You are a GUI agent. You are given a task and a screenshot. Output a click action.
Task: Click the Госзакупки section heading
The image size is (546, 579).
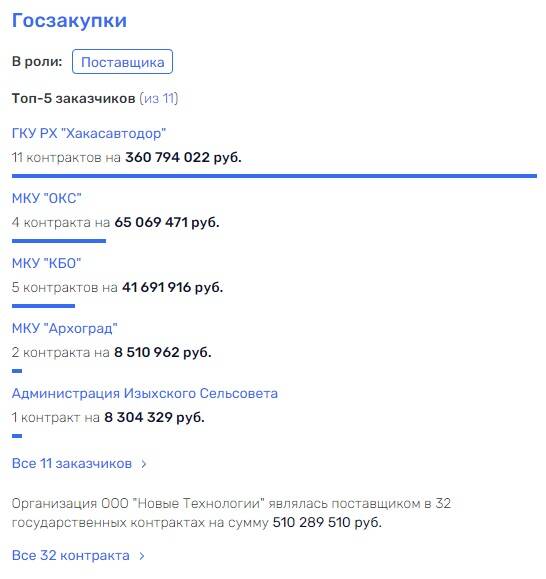point(69,20)
